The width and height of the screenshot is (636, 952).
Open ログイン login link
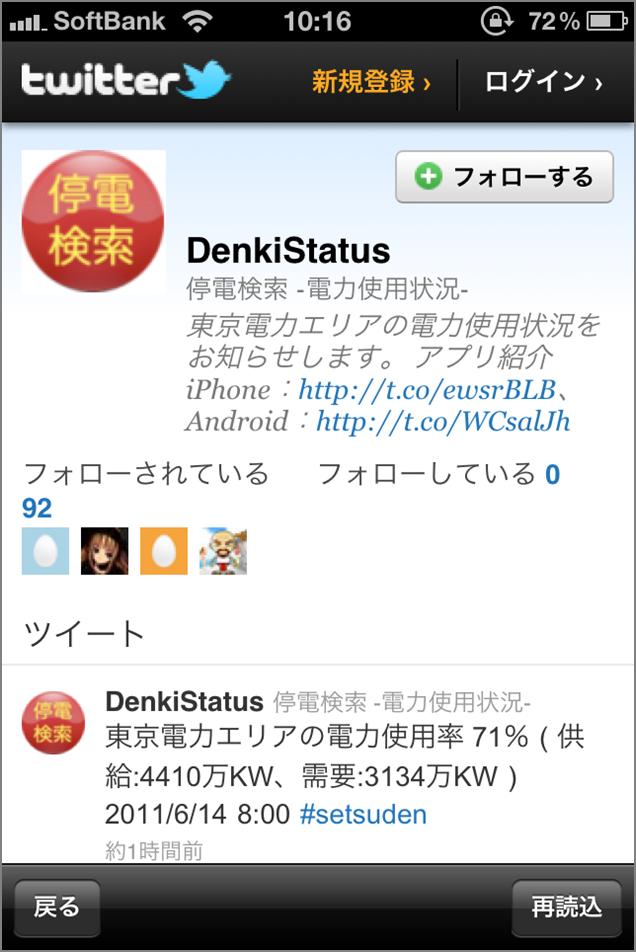544,81
